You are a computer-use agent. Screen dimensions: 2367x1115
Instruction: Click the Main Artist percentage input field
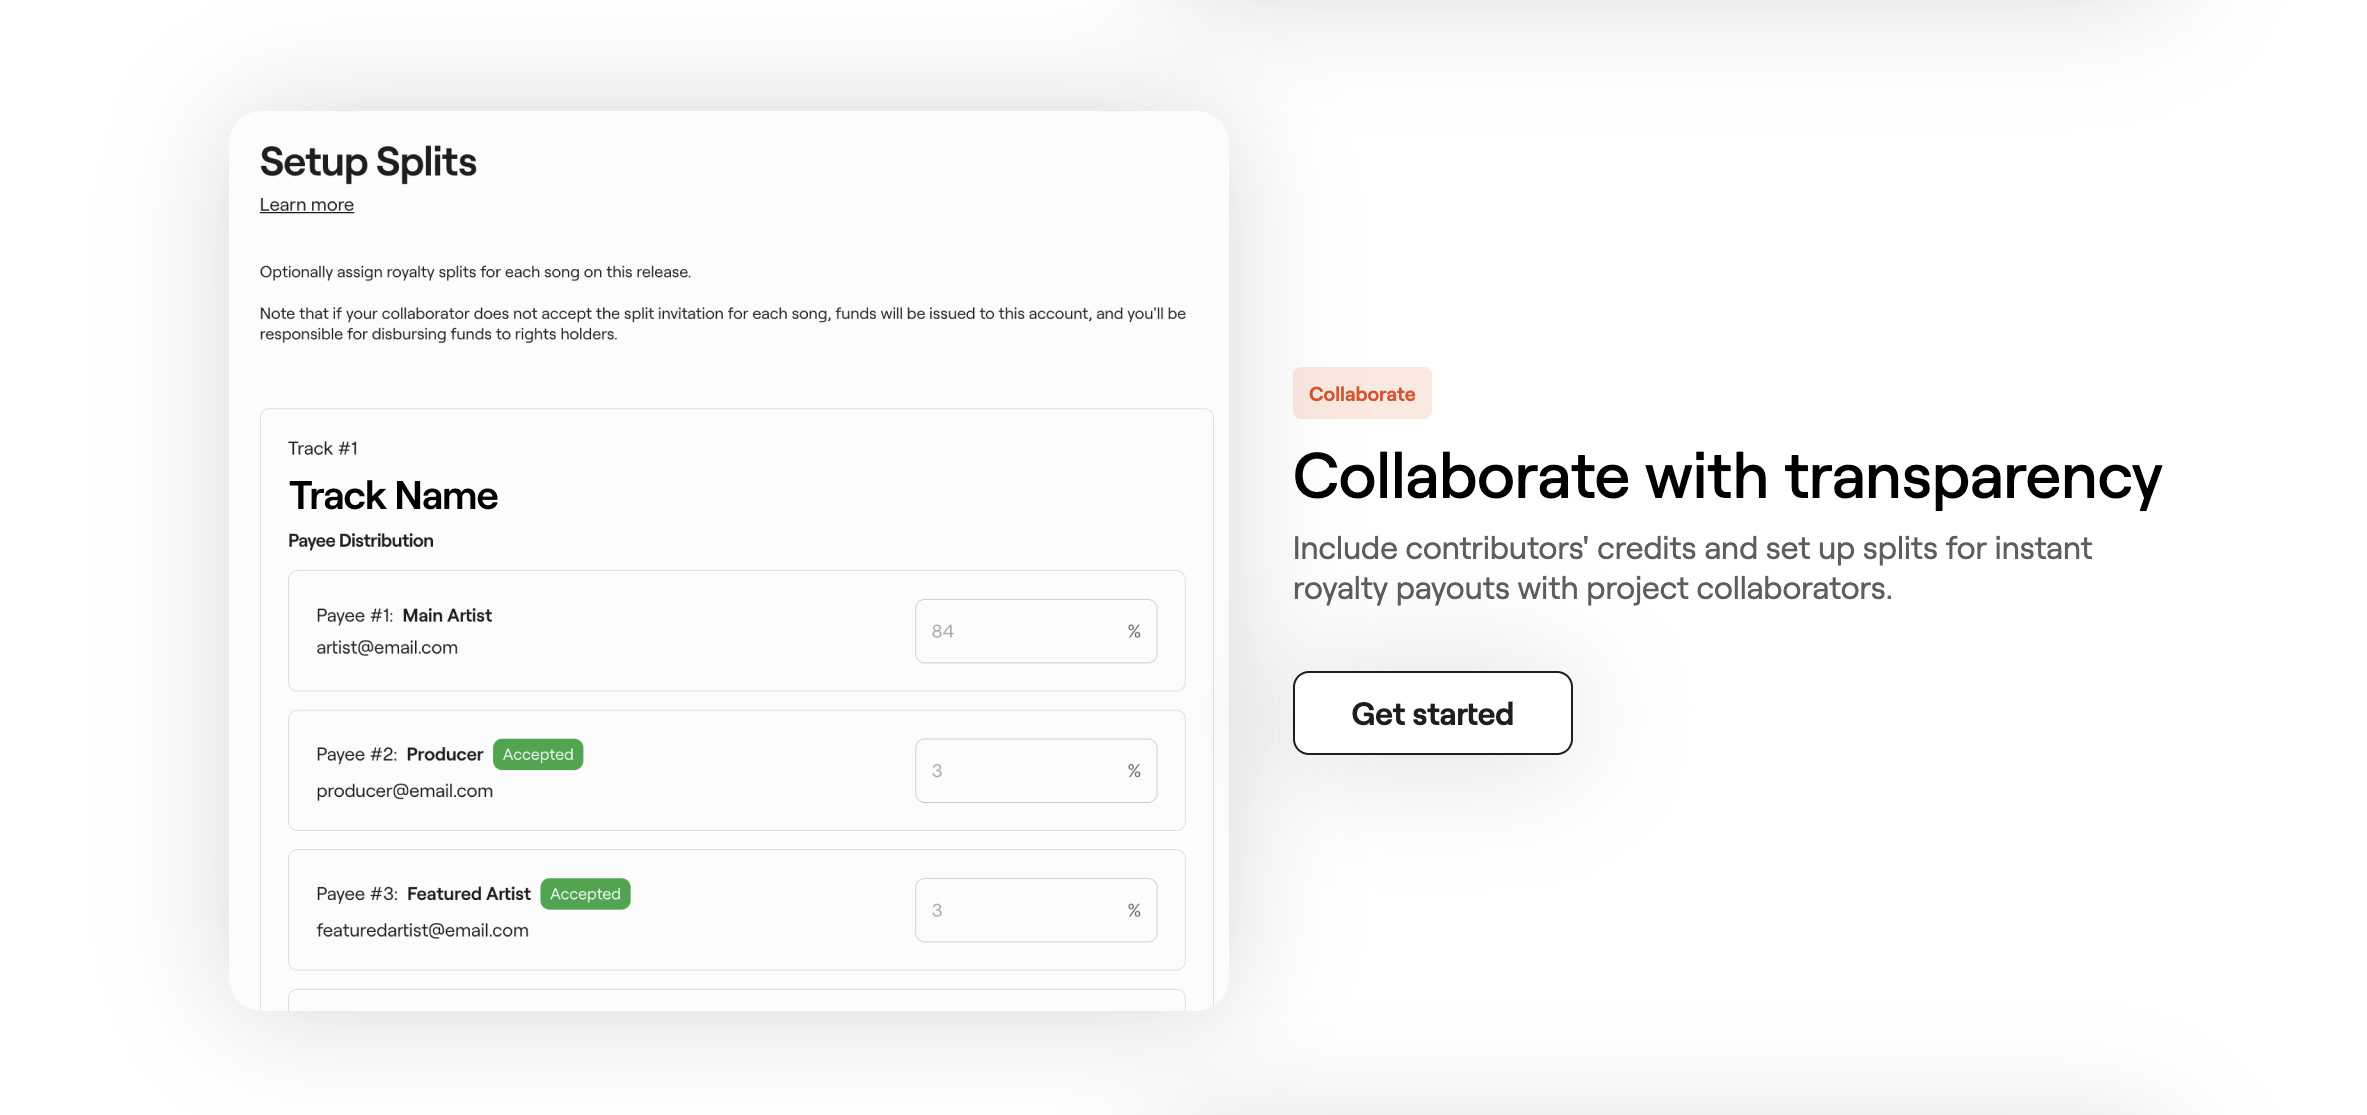tap(1020, 631)
